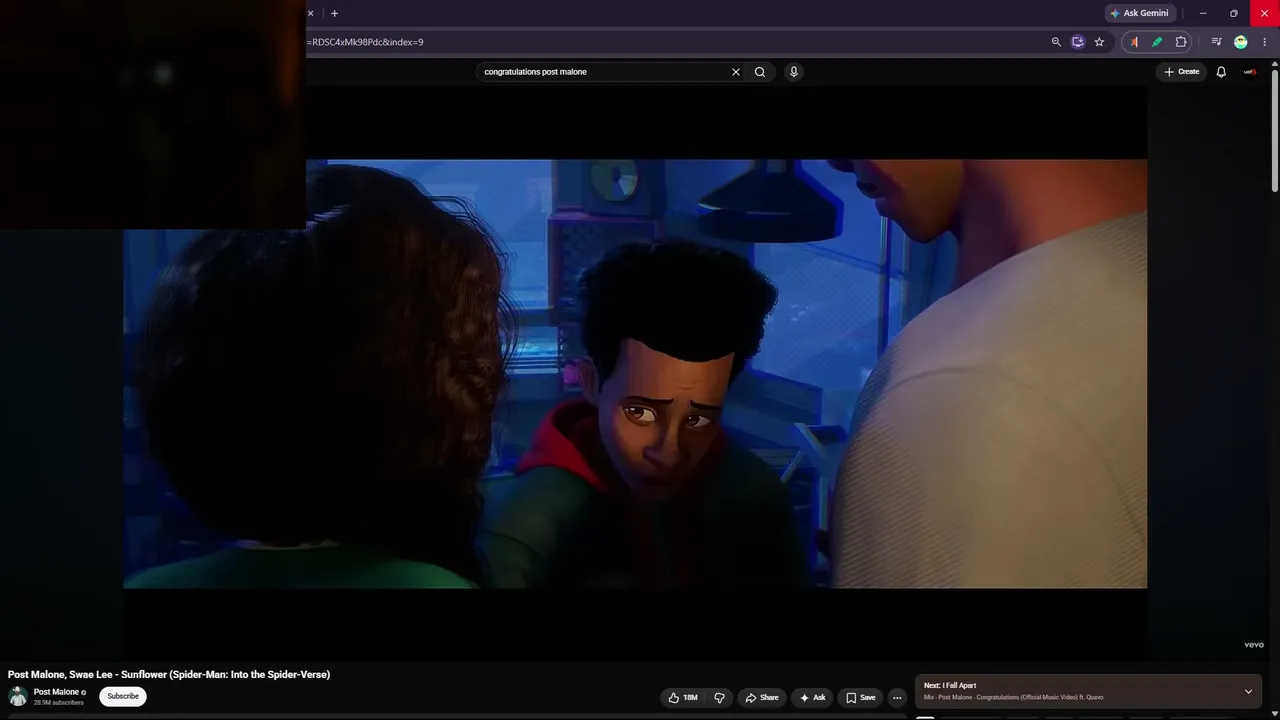
Task: Open the Post Malone channel avatar
Action: point(18,697)
